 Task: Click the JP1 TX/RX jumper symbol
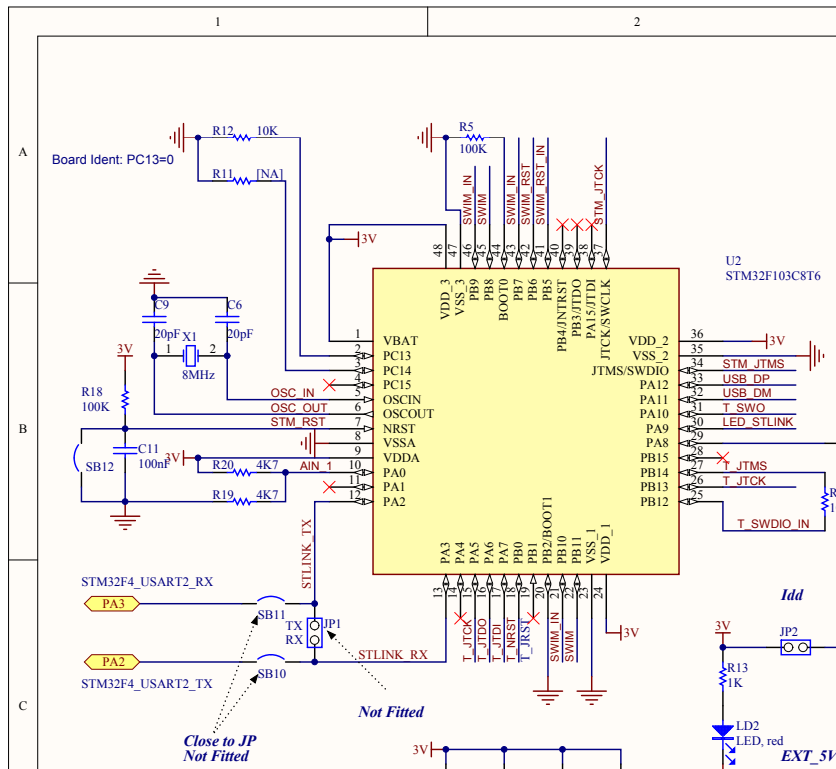[x=315, y=632]
